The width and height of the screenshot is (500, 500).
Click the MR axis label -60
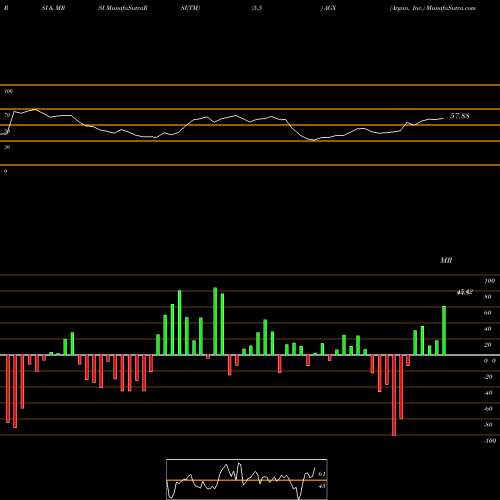[x=488, y=409]
